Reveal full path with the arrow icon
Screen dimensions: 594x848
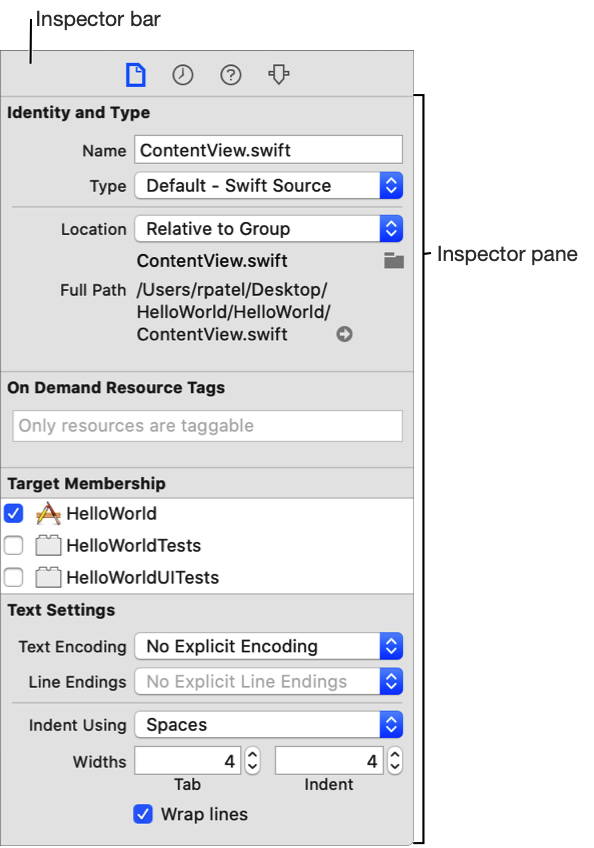pyautogui.click(x=344, y=334)
